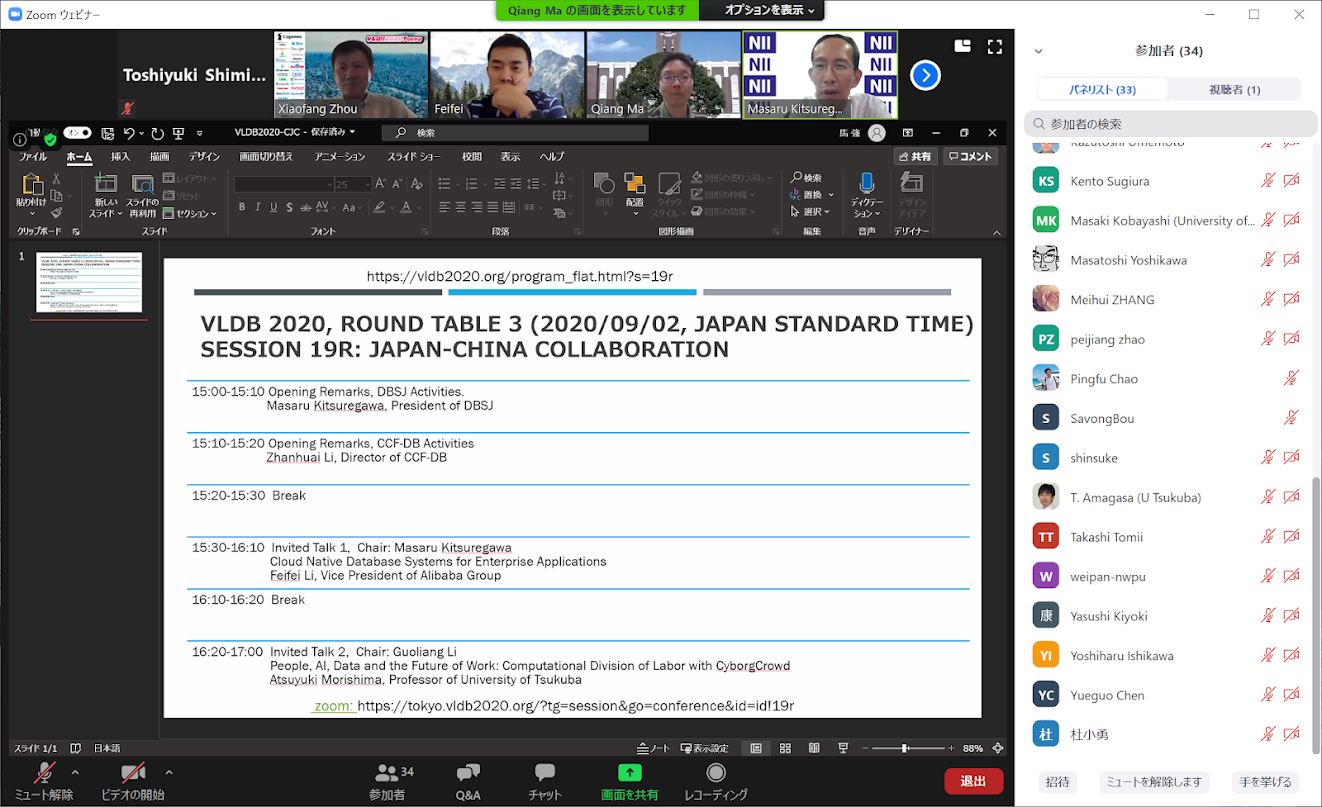
Task: Unmute microphone (ミュート解除)
Action: (x=44, y=773)
